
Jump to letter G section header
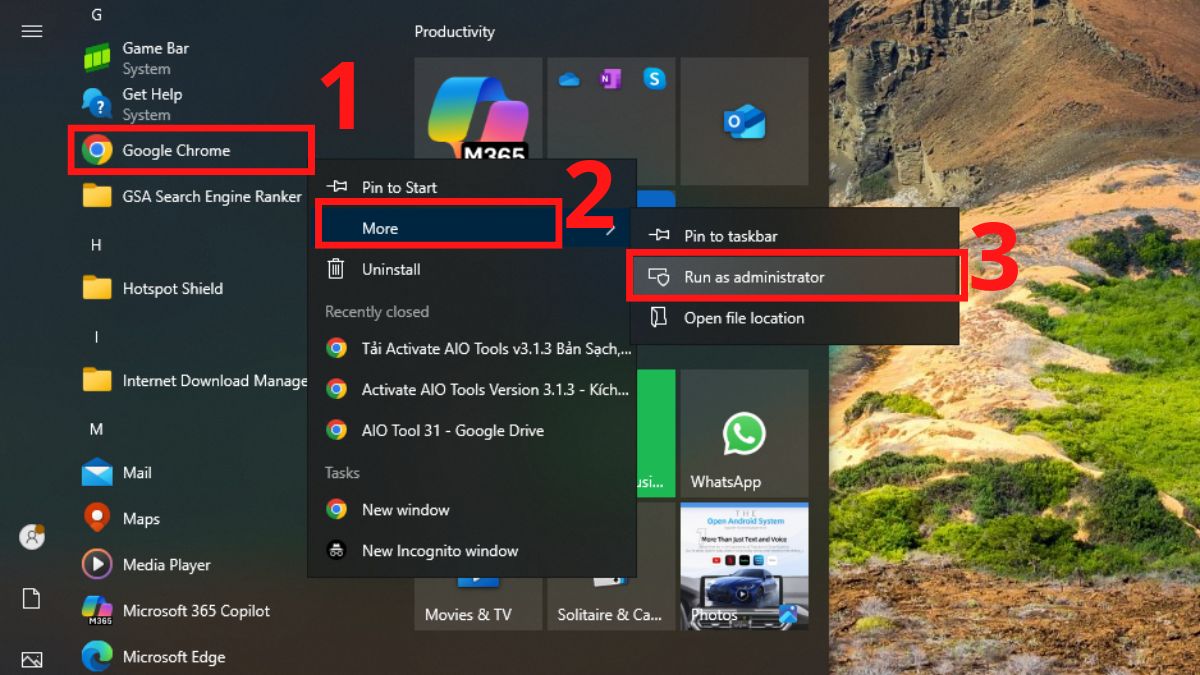(96, 15)
